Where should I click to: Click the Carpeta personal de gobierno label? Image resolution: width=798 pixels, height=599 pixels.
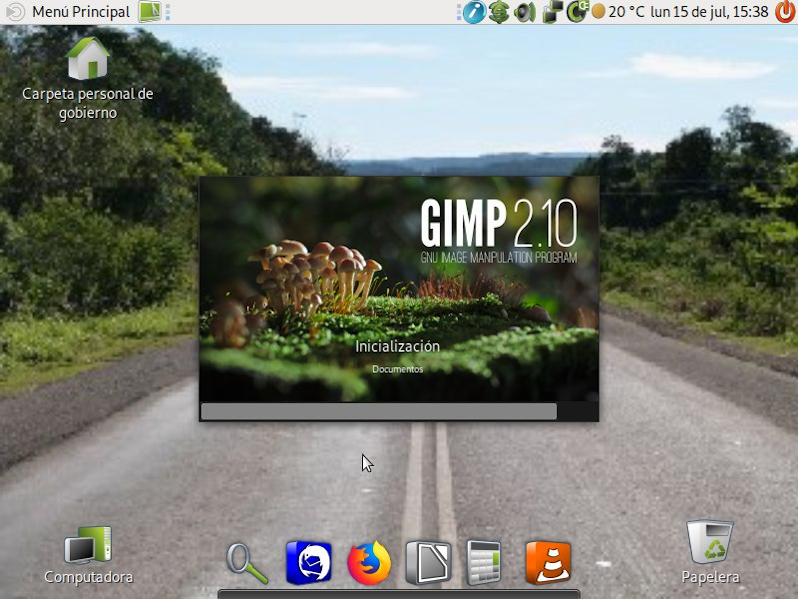[88, 103]
